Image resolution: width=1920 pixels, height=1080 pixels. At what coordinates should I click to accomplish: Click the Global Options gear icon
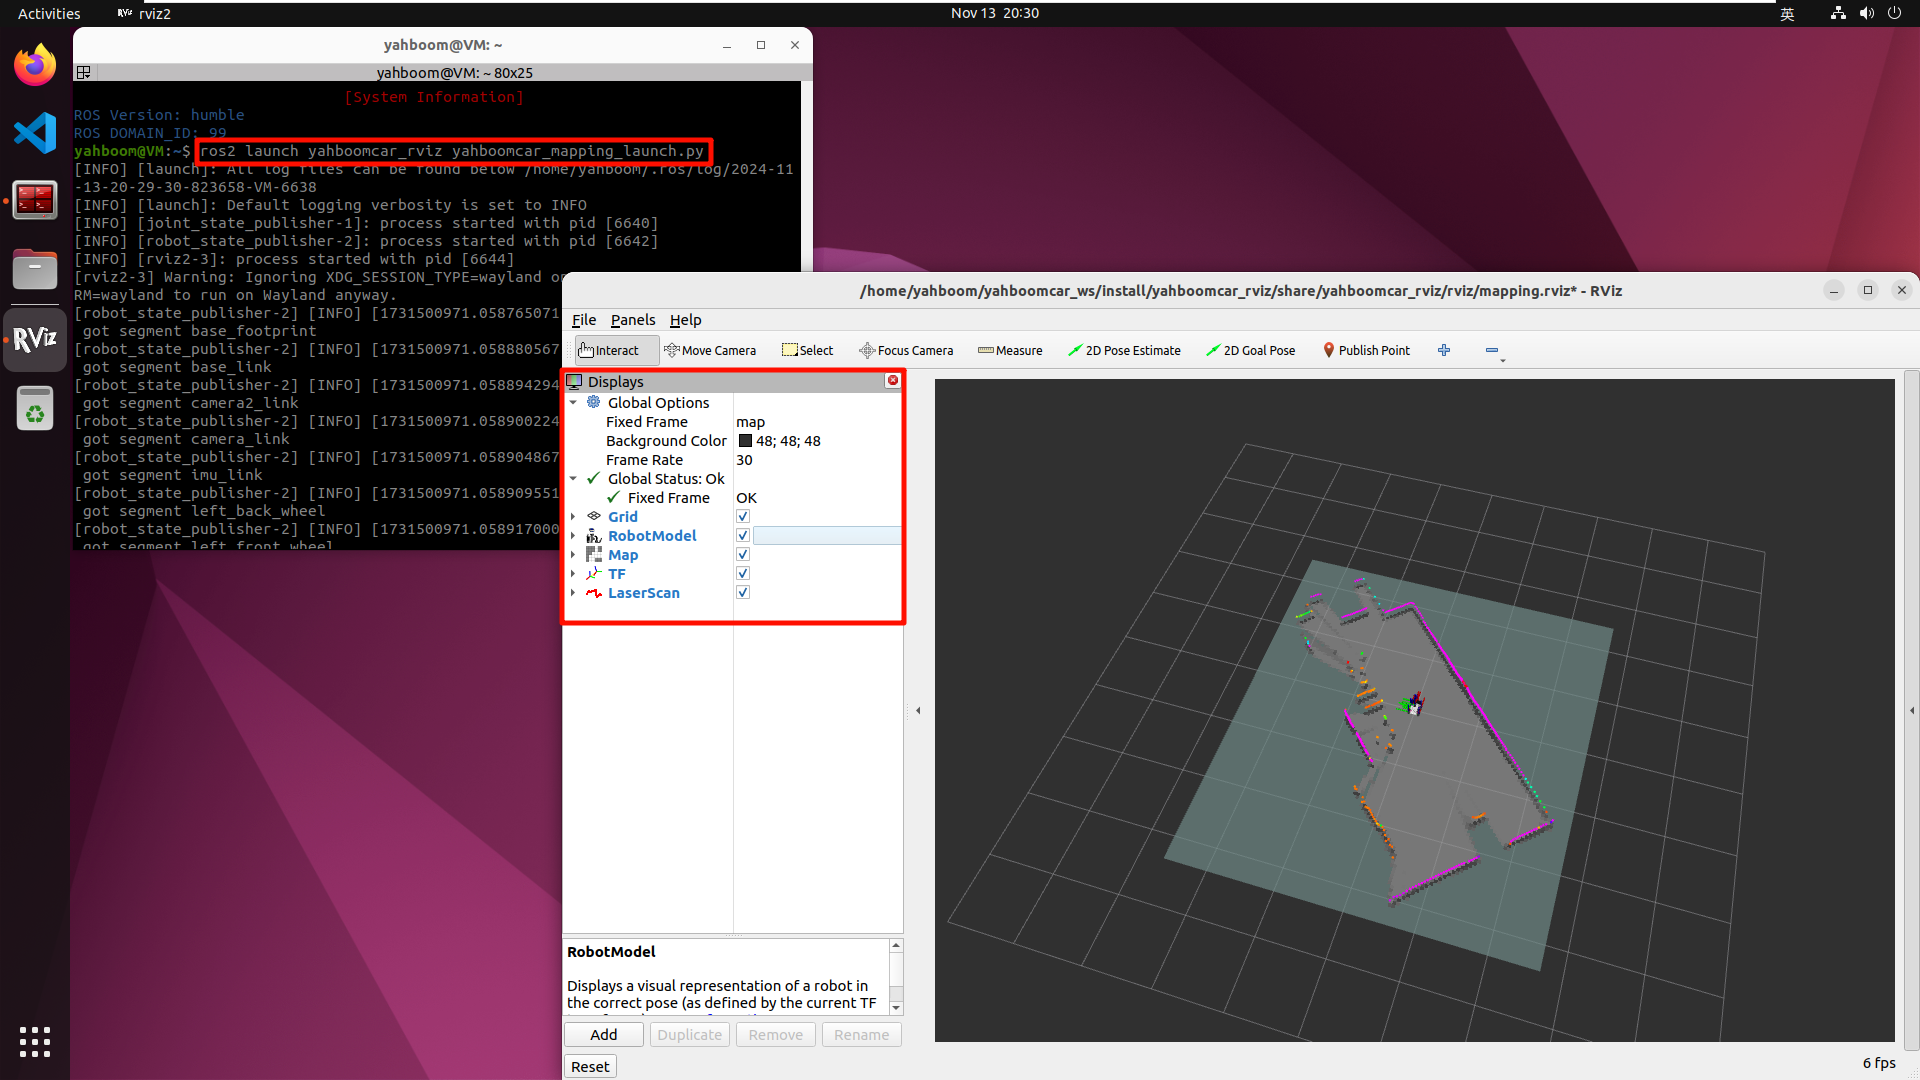click(x=593, y=402)
